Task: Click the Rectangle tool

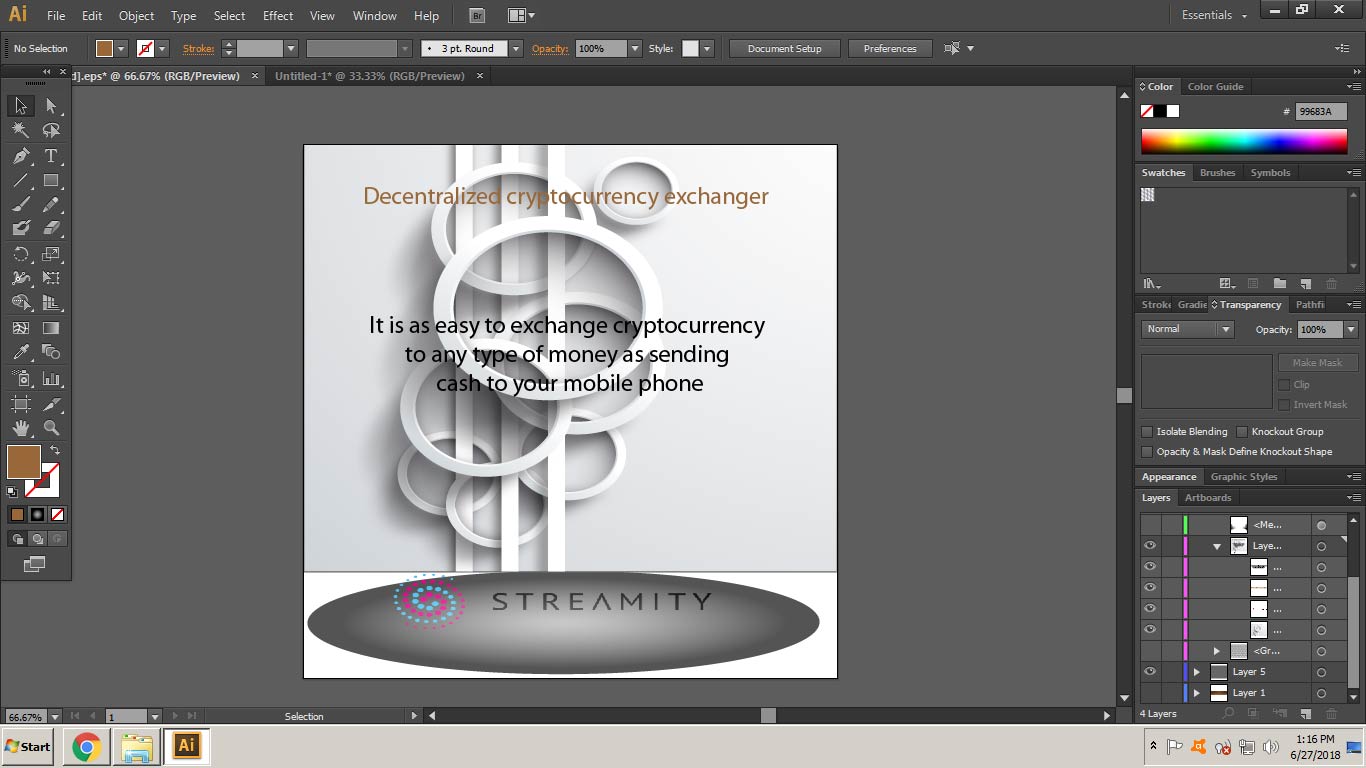Action: [x=51, y=181]
